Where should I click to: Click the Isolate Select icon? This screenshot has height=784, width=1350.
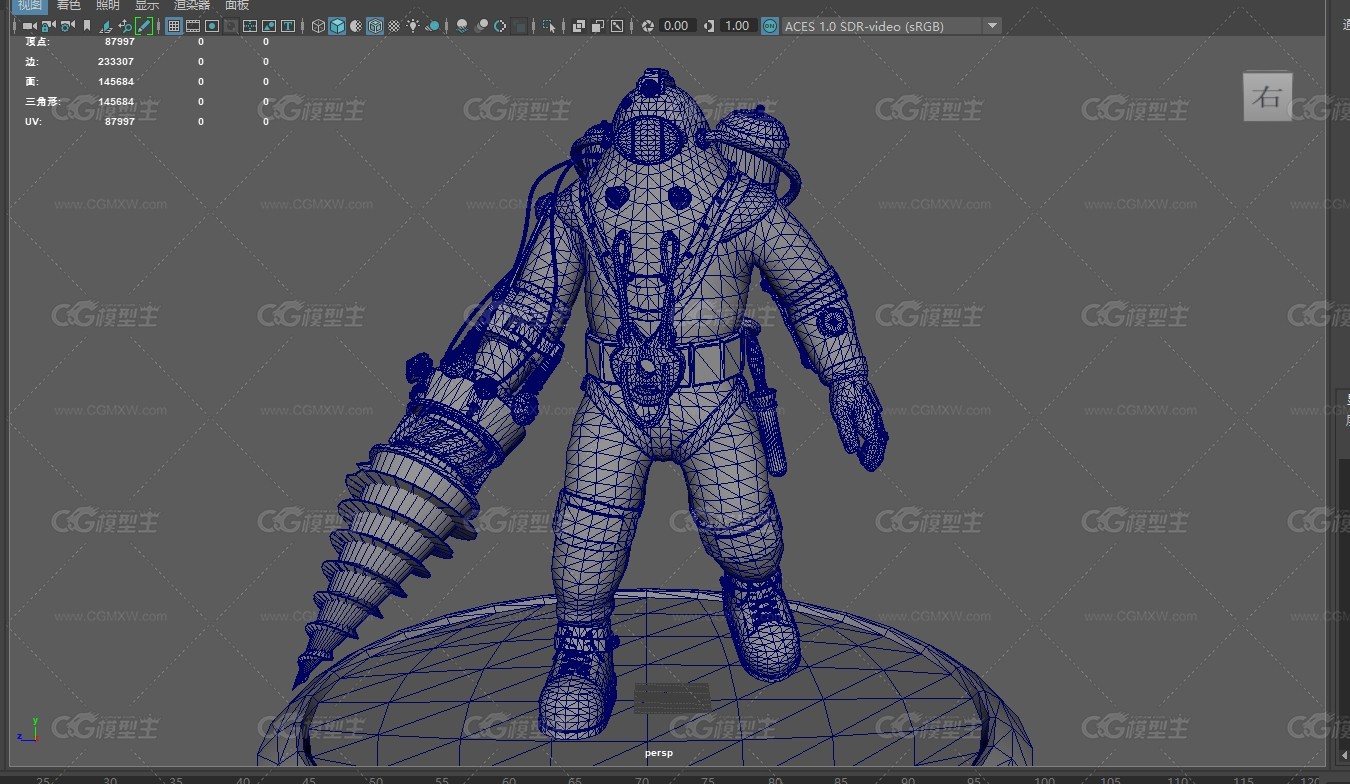pyautogui.click(x=549, y=26)
